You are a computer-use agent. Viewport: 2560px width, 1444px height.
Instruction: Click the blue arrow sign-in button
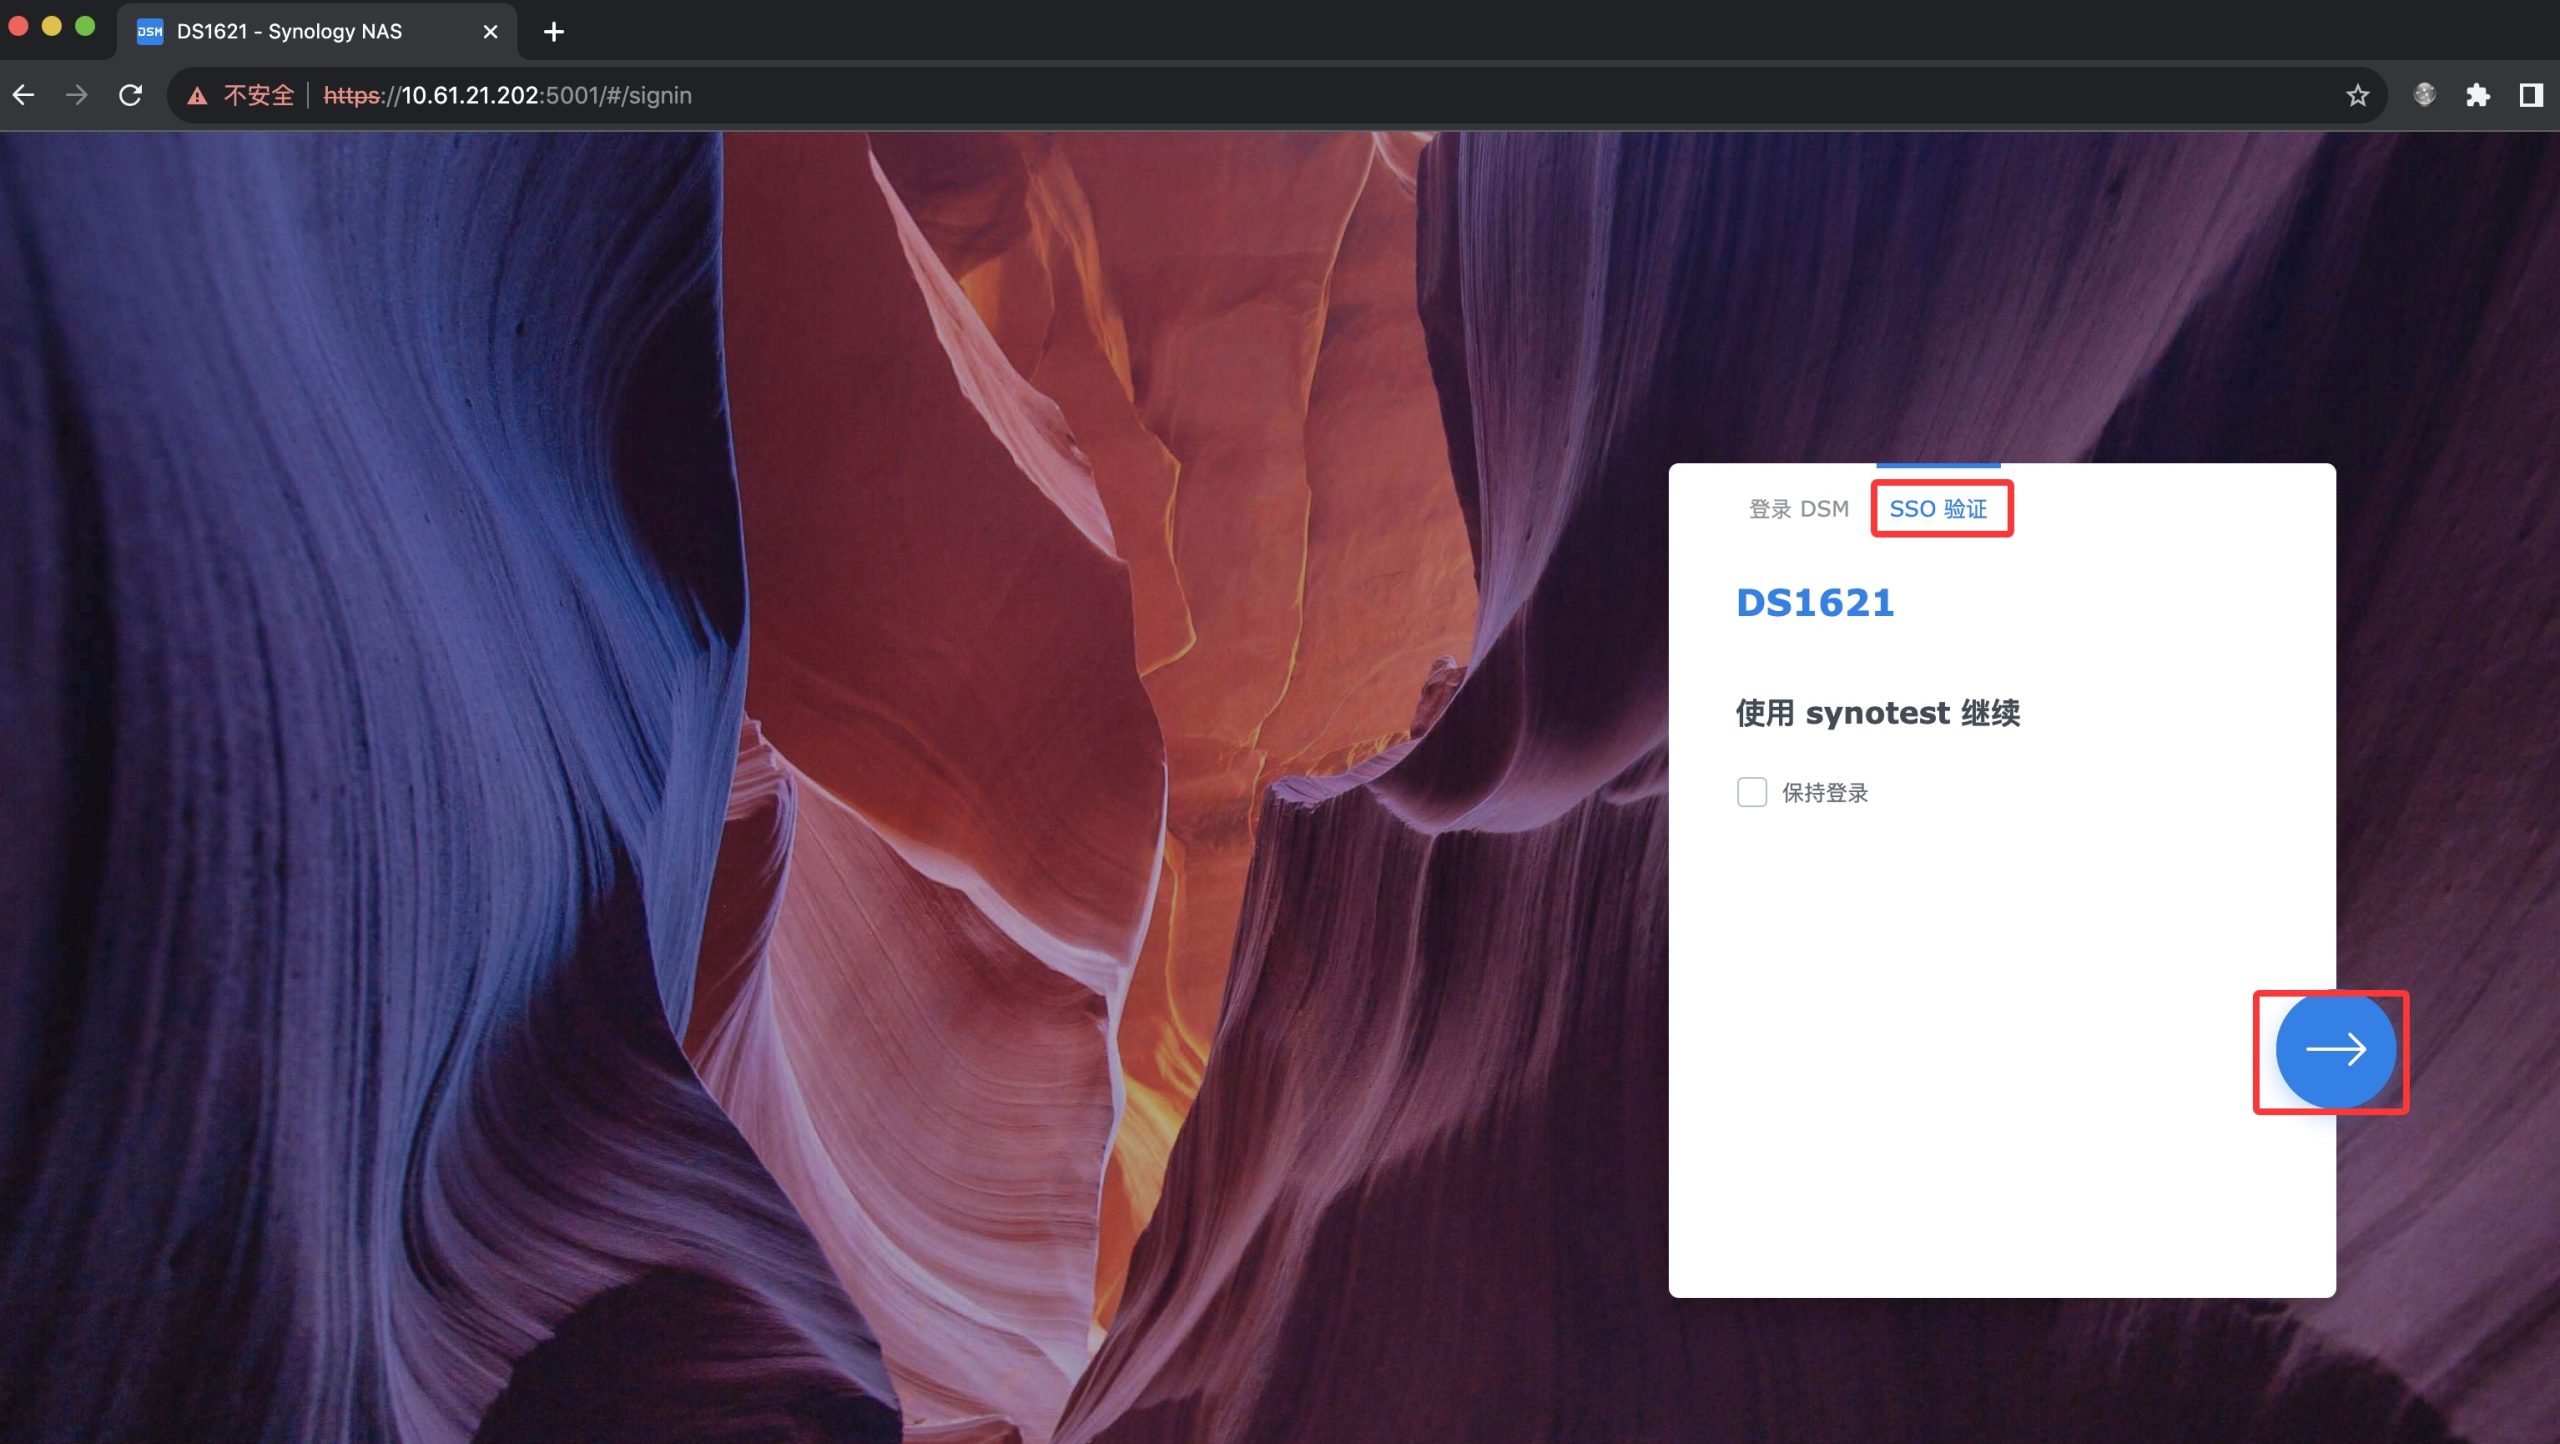coord(2335,1049)
